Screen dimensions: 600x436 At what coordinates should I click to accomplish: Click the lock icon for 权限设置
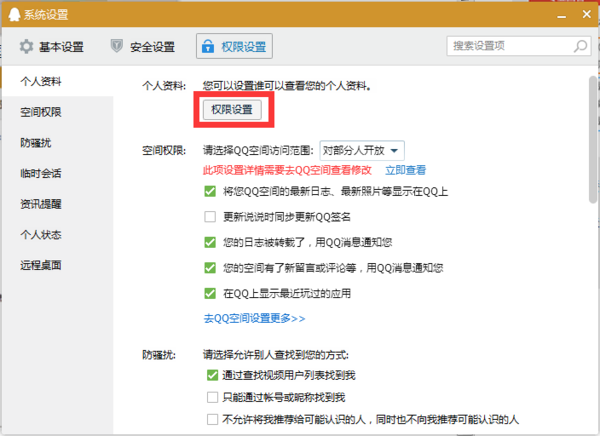(x=208, y=46)
